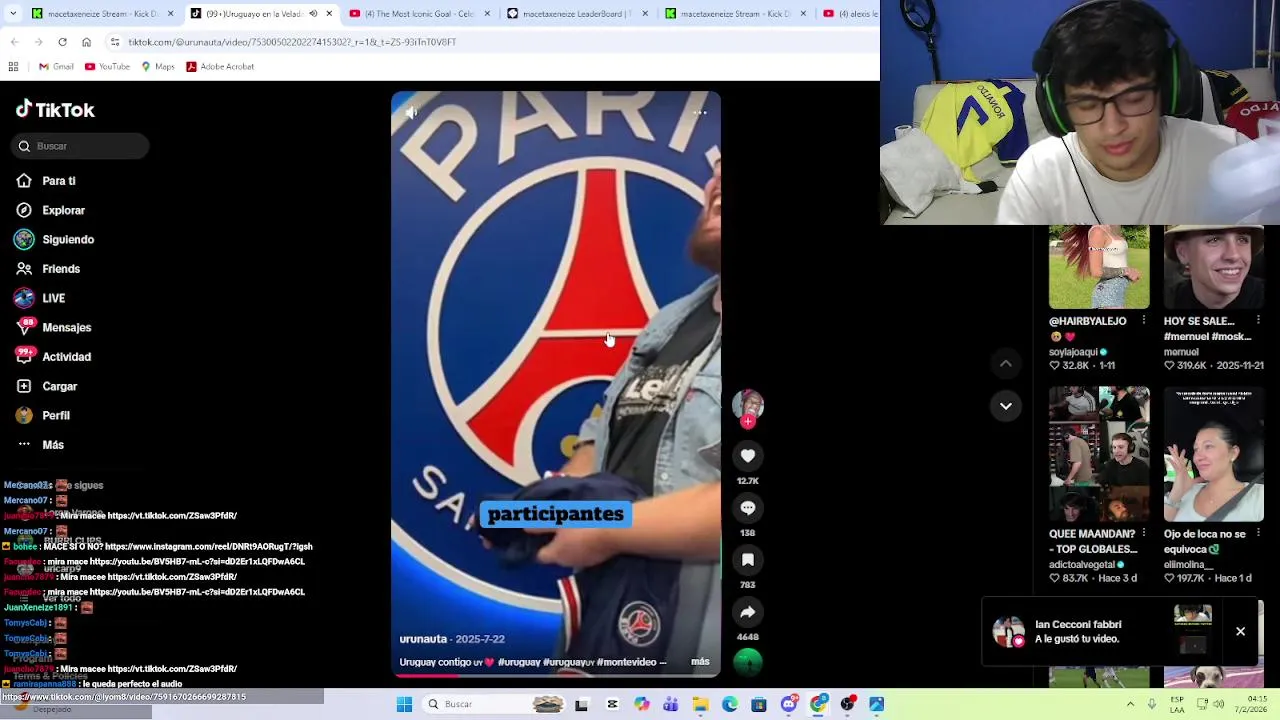Open the Ian Cecconi fabbri like notification
This screenshot has width=1280, height=720.
click(1100, 632)
